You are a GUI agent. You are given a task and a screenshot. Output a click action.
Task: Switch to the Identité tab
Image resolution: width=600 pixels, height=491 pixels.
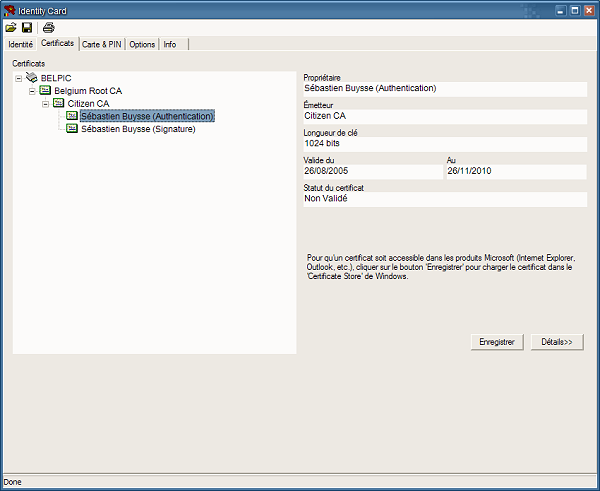(x=20, y=45)
